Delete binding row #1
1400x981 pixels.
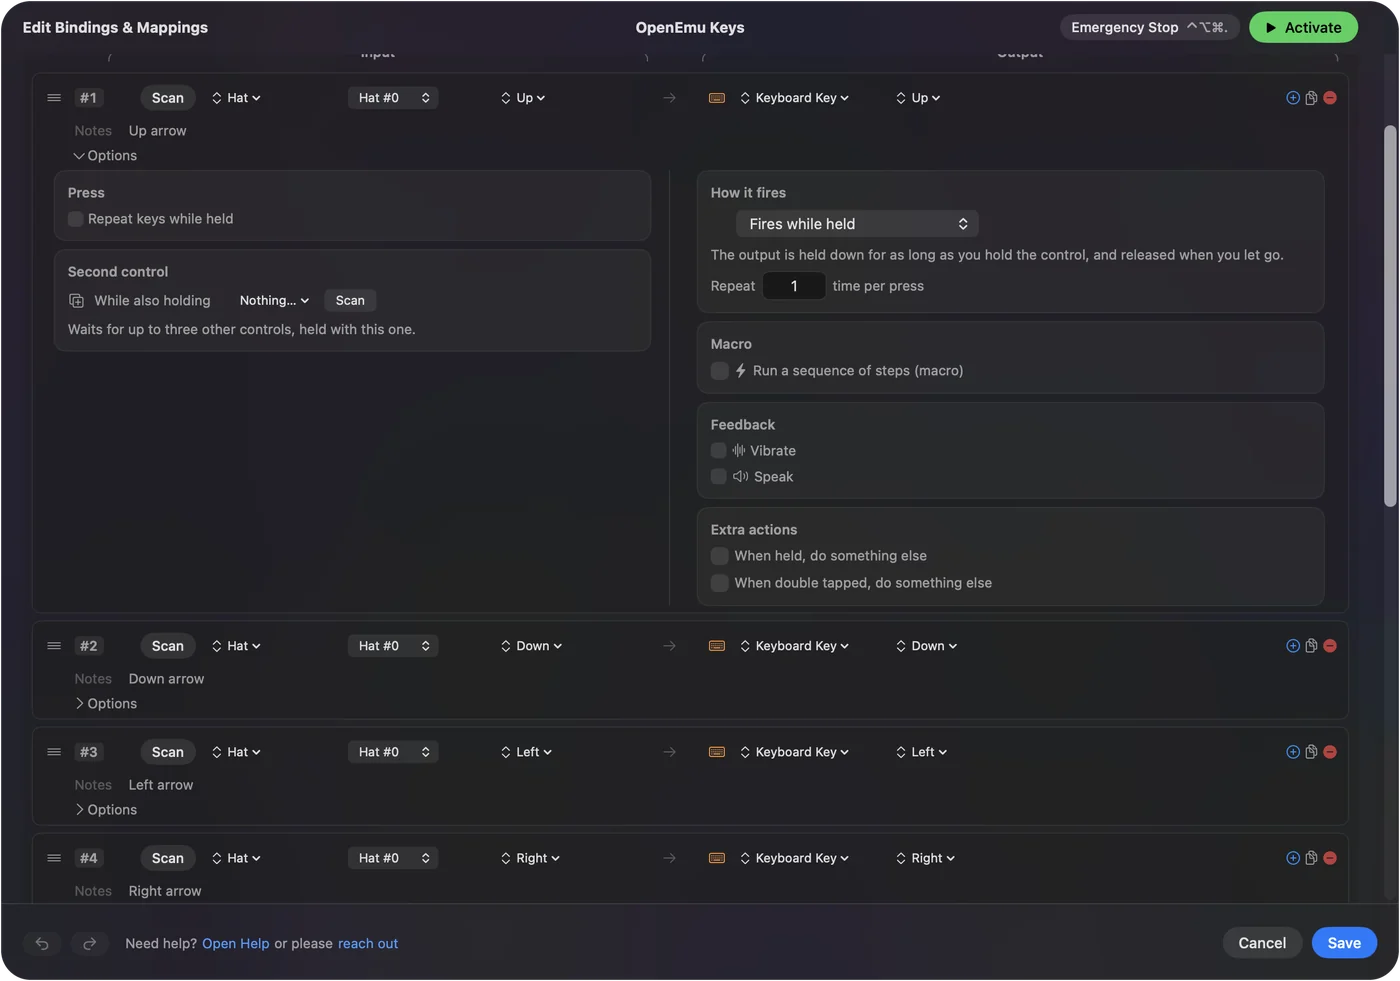click(x=1330, y=98)
